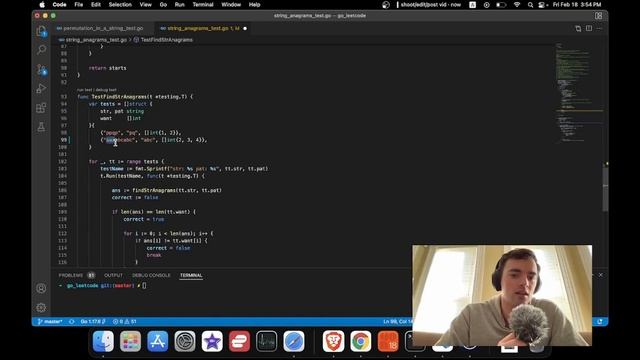The image size is (640, 360).
Task: Click the terminal prompt input area
Action: coord(144,286)
